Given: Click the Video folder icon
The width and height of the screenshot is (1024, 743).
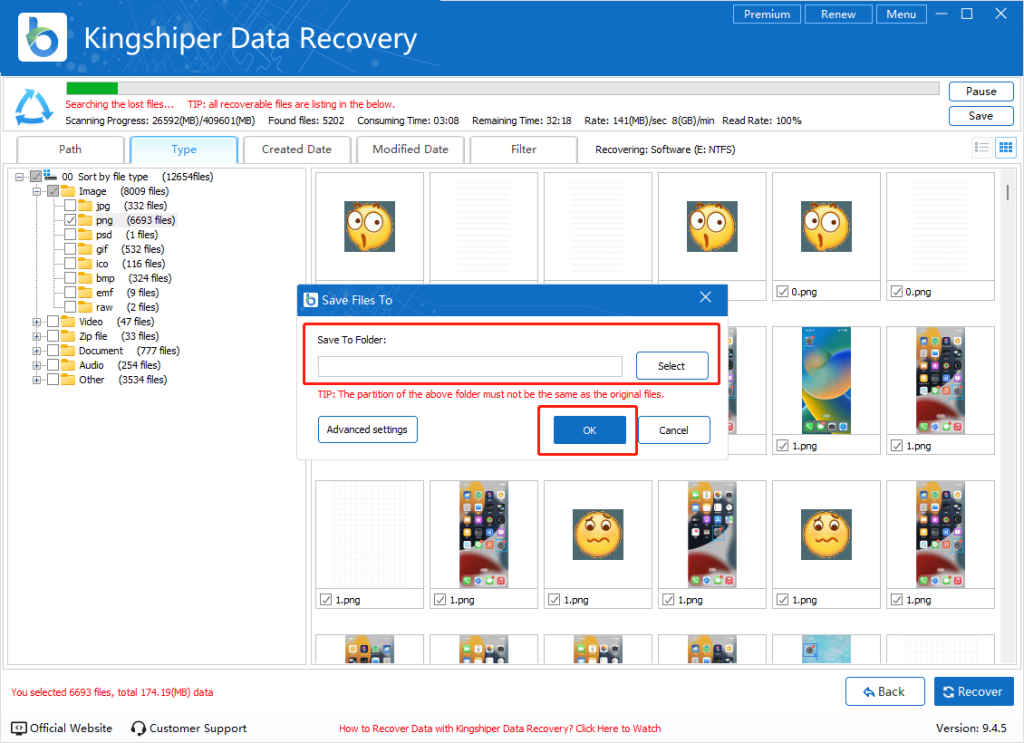Looking at the screenshot, I should (68, 321).
